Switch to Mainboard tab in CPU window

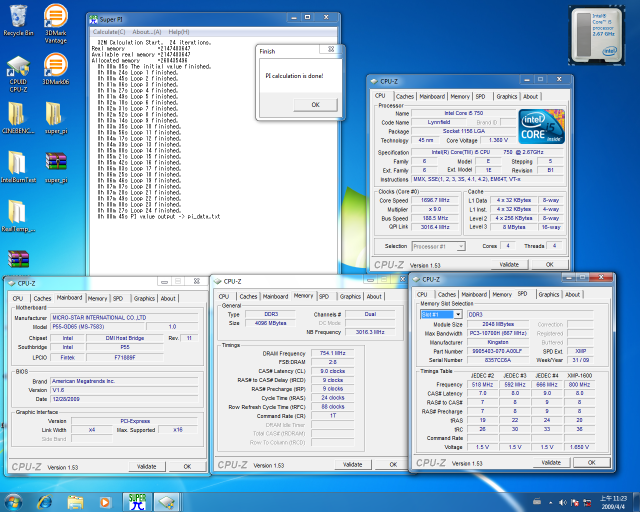coord(432,96)
